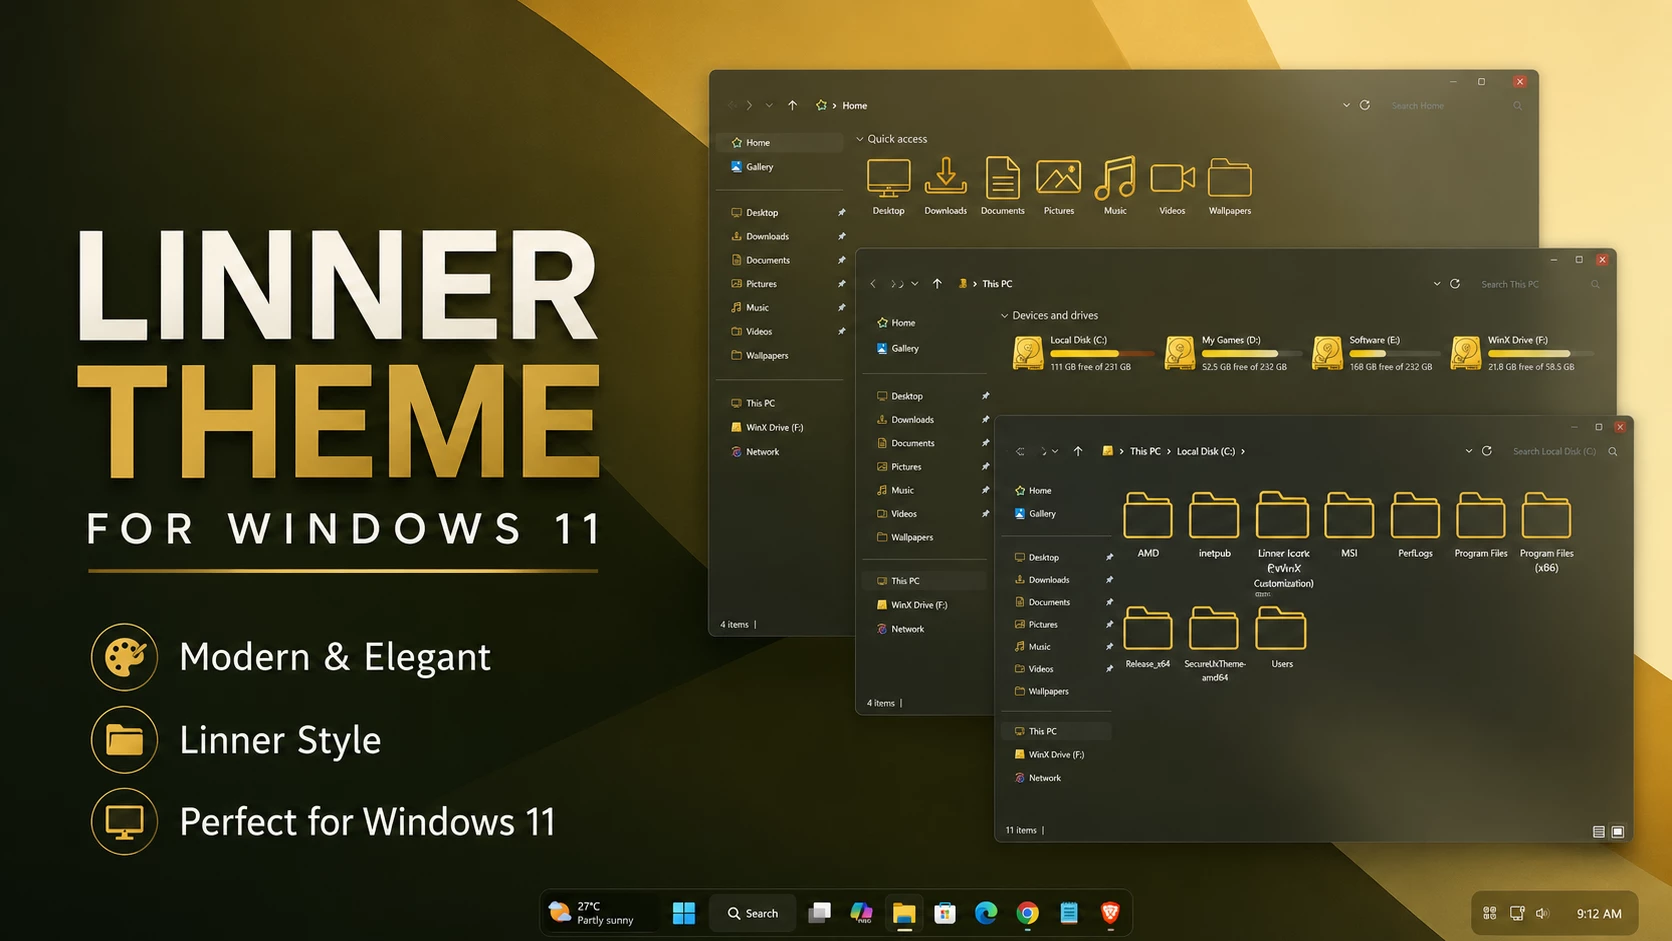Viewport: 1672px width, 941px height.
Task: Open volume control in system tray
Action: [x=1543, y=913]
